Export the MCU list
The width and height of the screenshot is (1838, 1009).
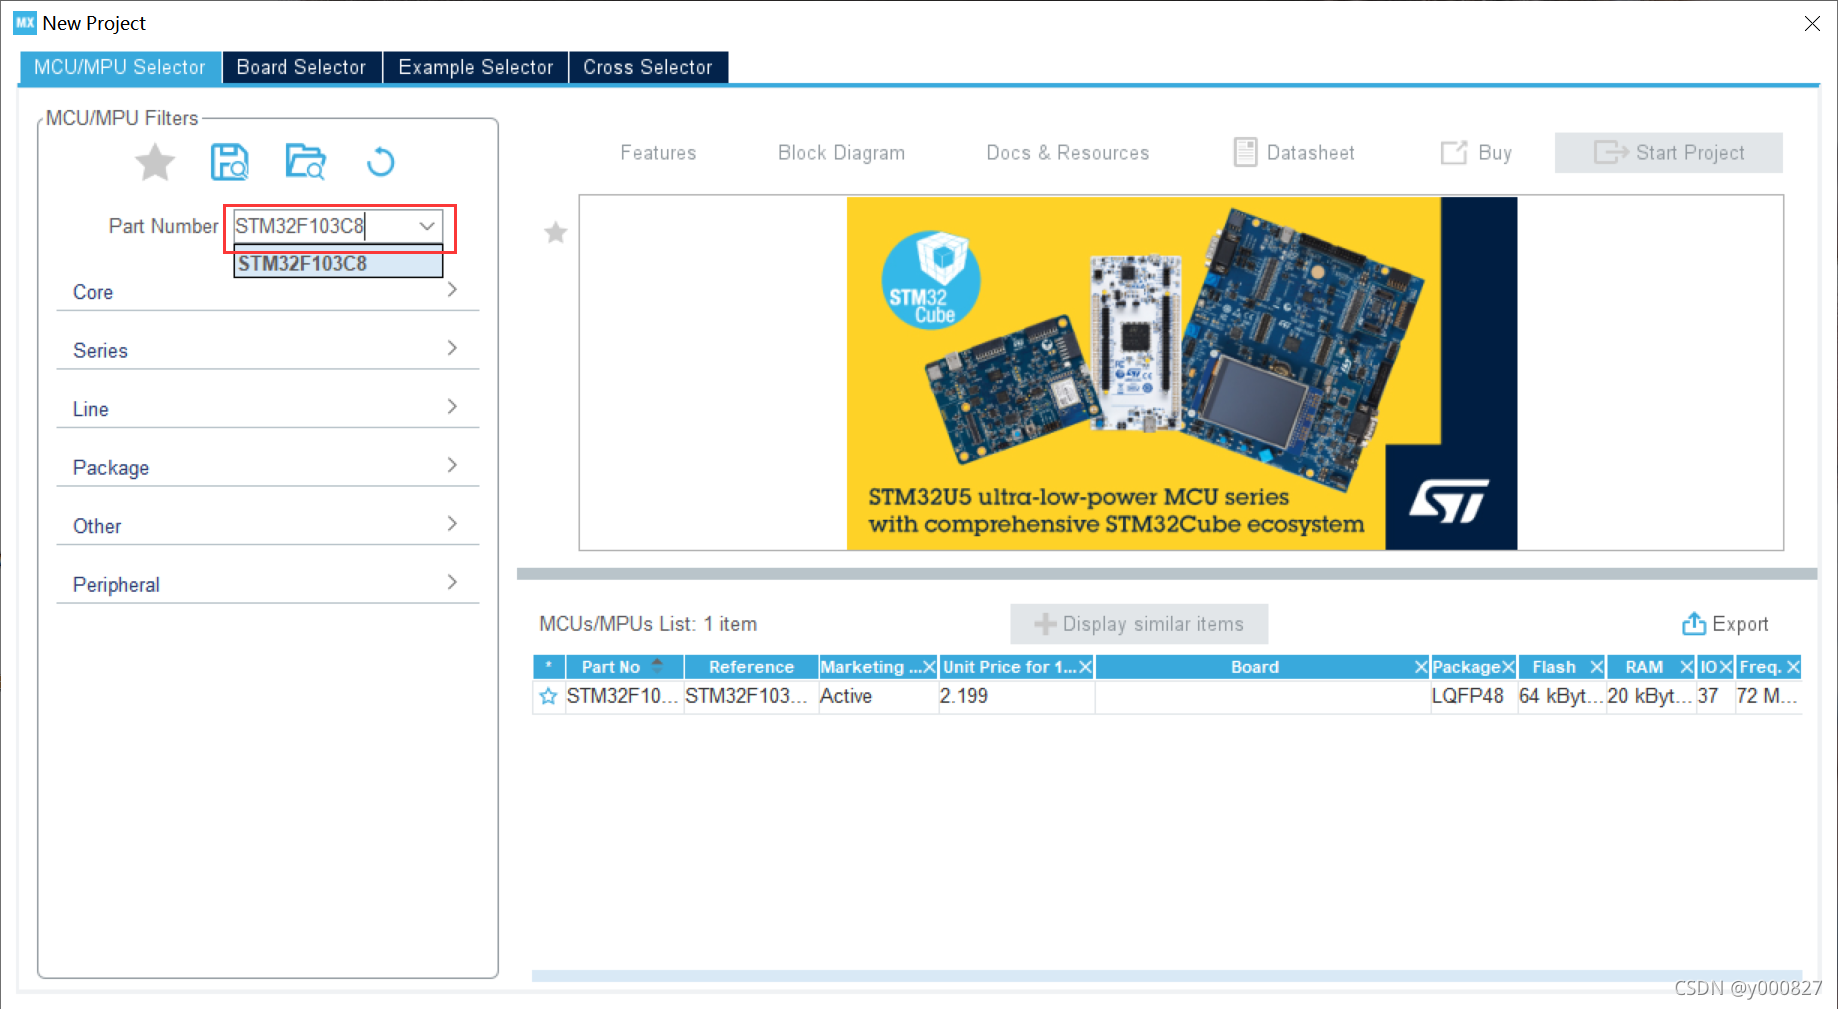tap(1725, 624)
